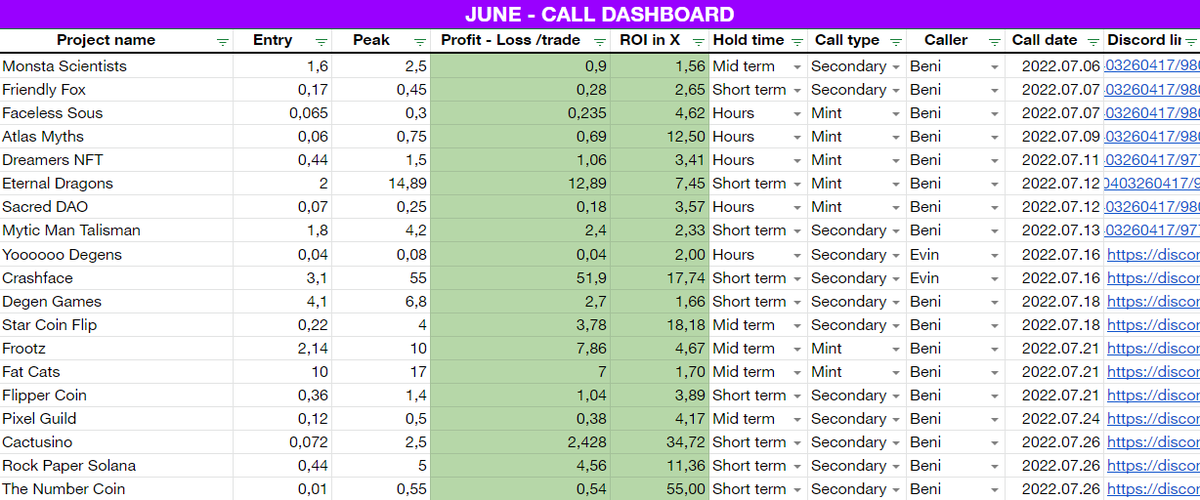Open Discord link for Monsta Scientists
Viewport: 1200px width, 500px height.
pos(1152,66)
